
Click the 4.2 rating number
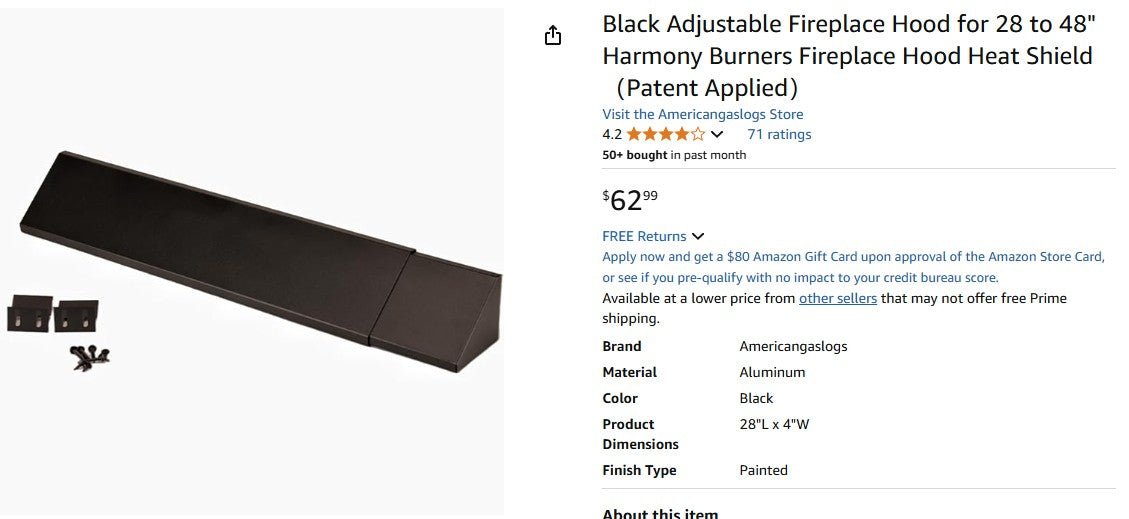[x=612, y=134]
